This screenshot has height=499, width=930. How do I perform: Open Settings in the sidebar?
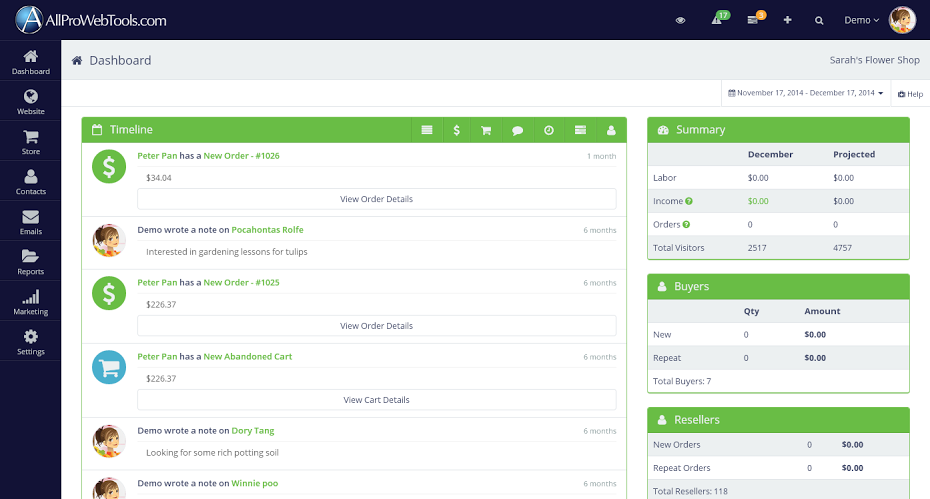[x=30, y=342]
